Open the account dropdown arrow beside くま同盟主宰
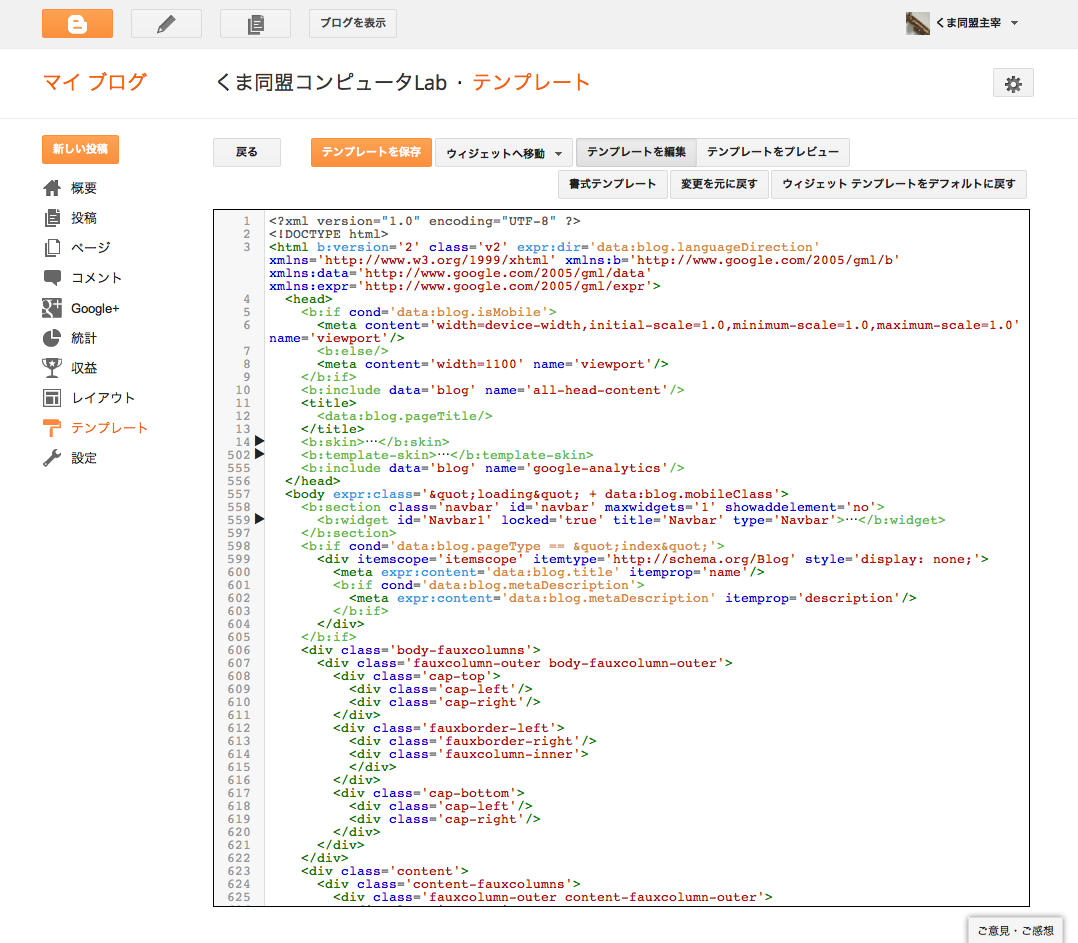Image resolution: width=1078 pixels, height=943 pixels. 1014,23
